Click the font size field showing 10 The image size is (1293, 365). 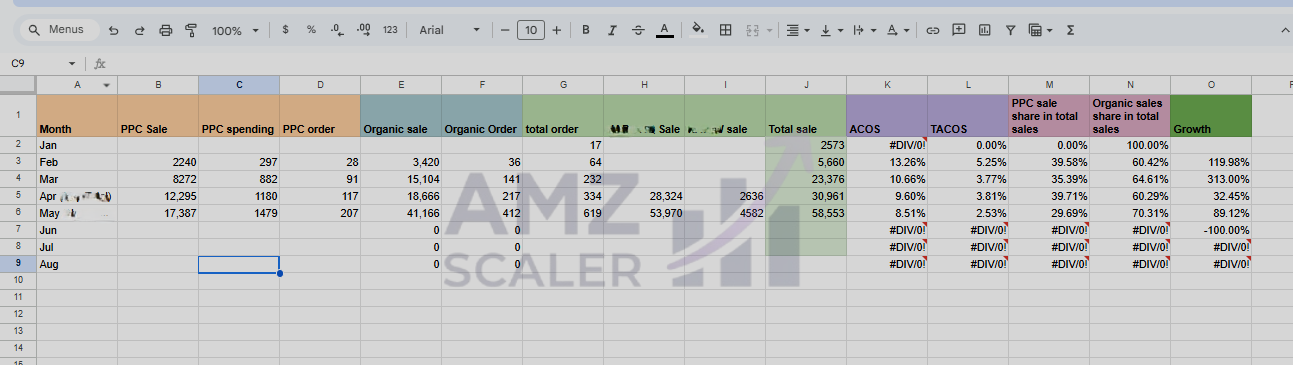click(531, 30)
